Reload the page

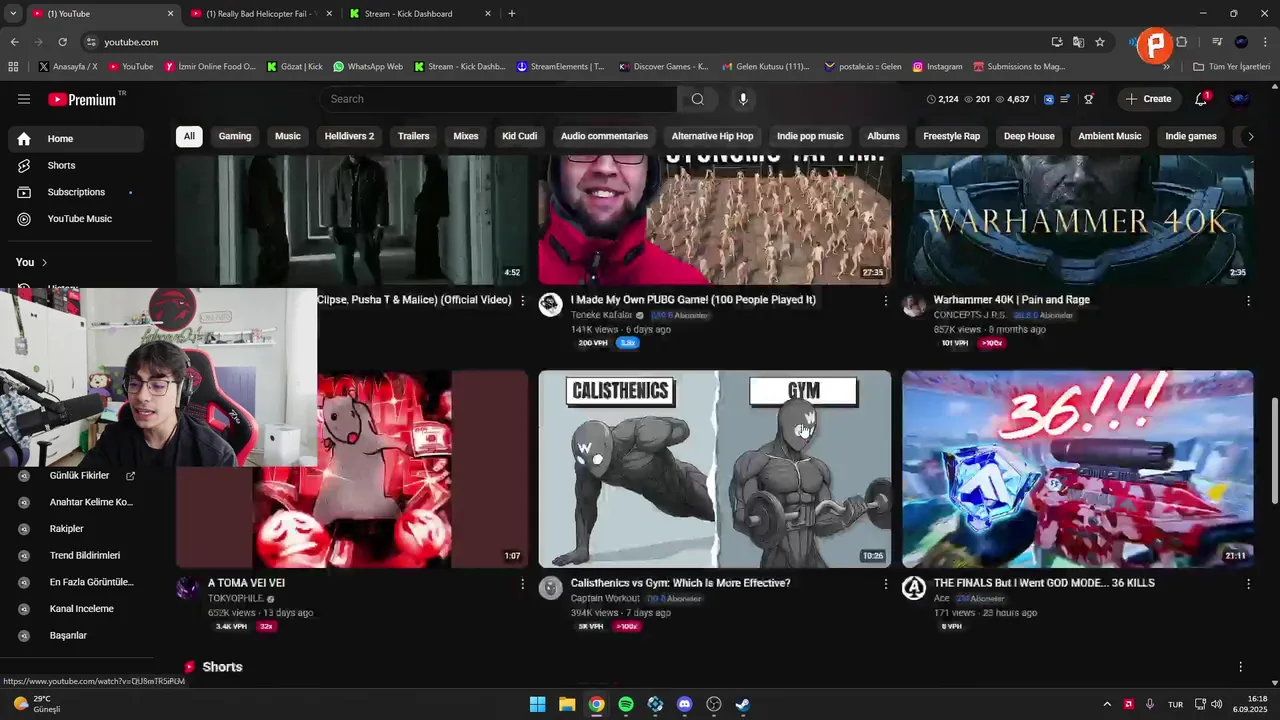pos(62,42)
